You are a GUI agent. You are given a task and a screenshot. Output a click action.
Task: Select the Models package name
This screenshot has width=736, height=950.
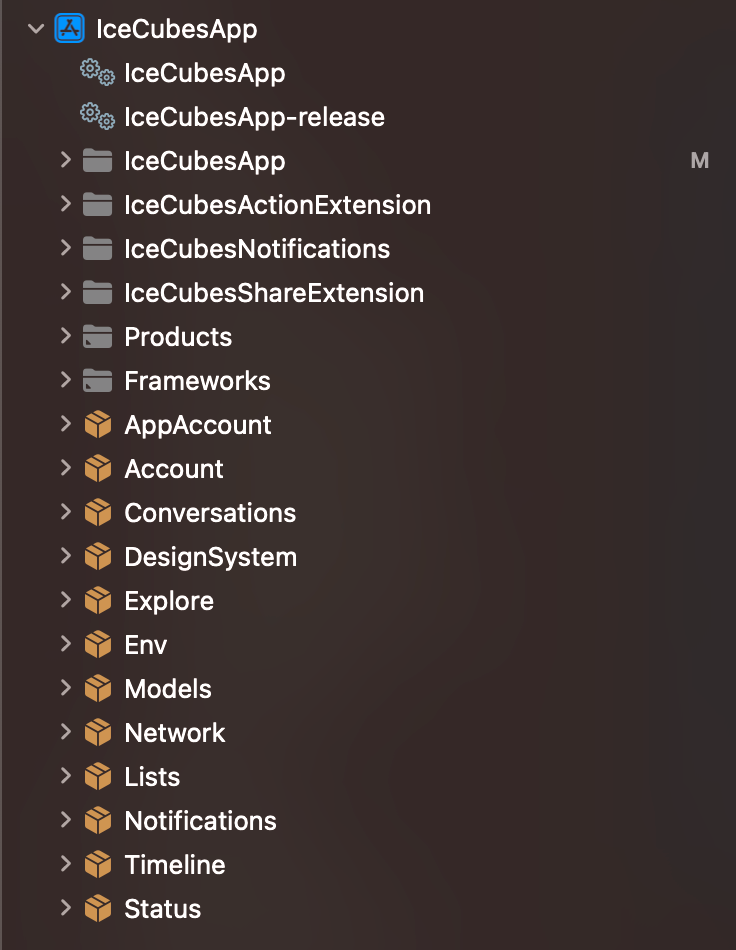pos(168,689)
